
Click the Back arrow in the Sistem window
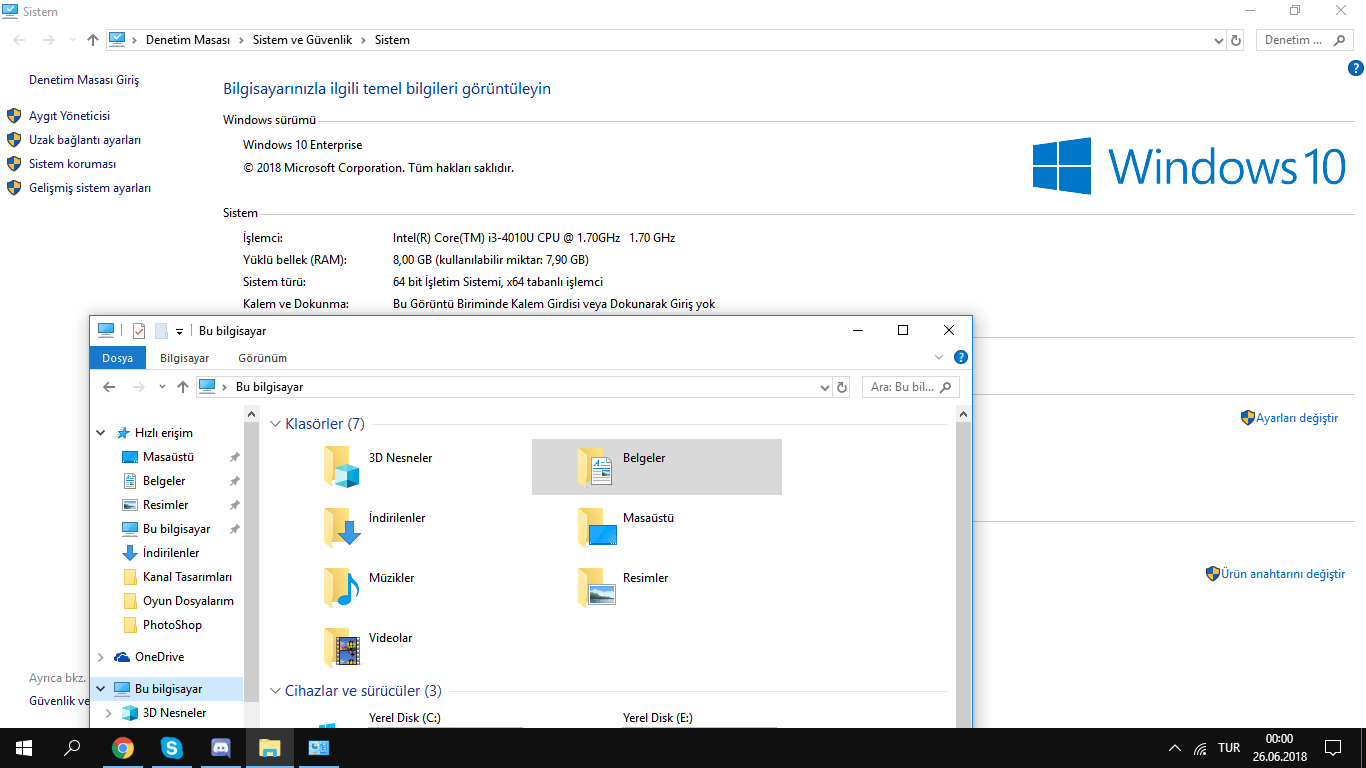[x=20, y=40]
